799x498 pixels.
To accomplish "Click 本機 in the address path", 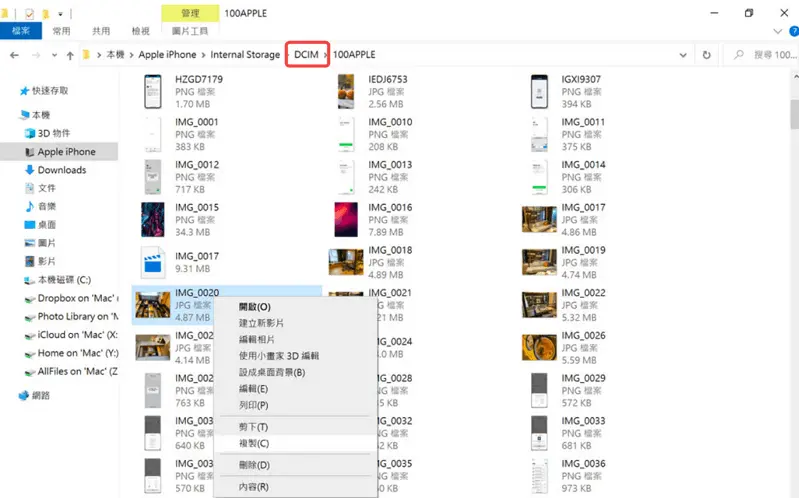I will [115, 55].
